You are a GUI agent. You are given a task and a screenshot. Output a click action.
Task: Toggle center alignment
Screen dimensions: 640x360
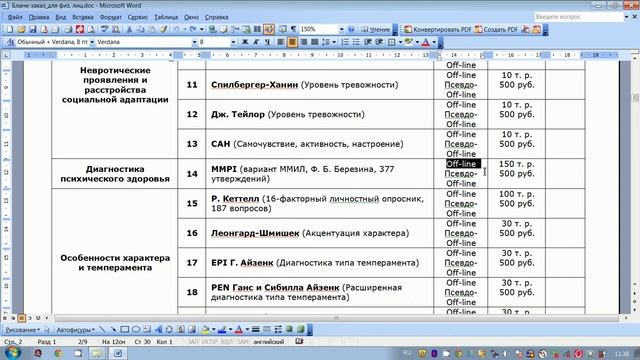tap(292, 42)
